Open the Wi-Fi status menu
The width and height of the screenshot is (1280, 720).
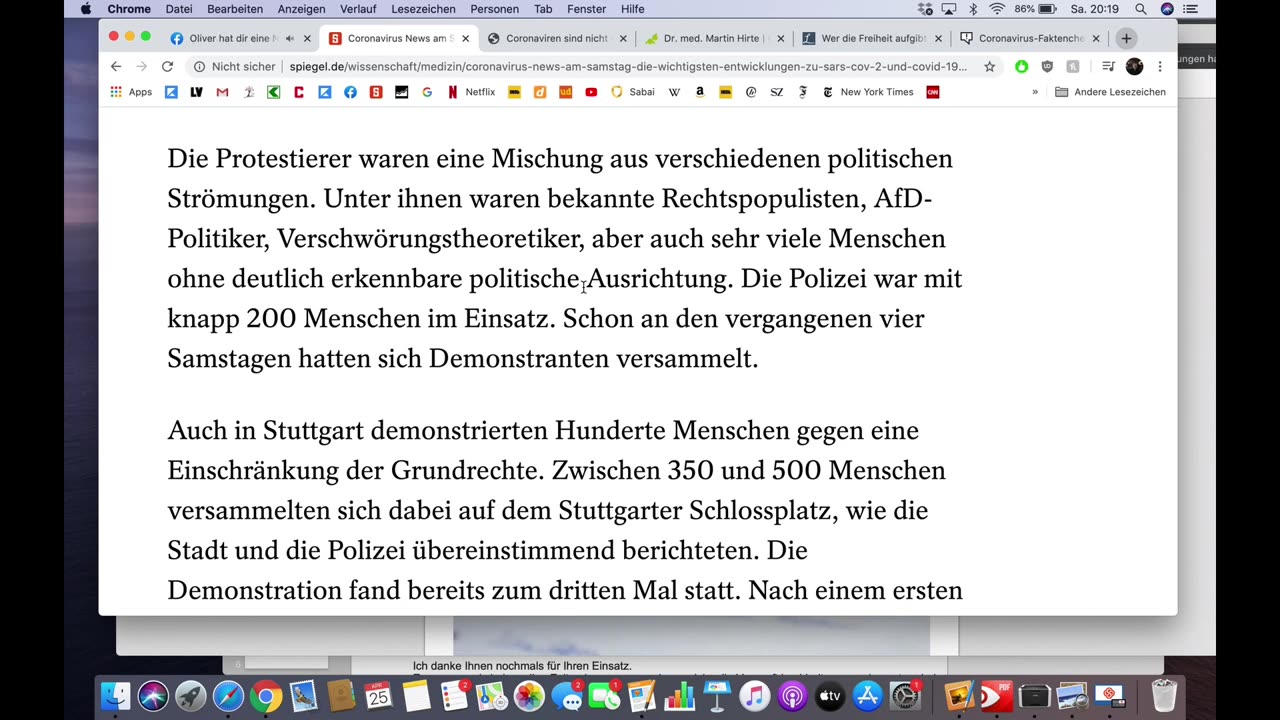[x=997, y=9]
